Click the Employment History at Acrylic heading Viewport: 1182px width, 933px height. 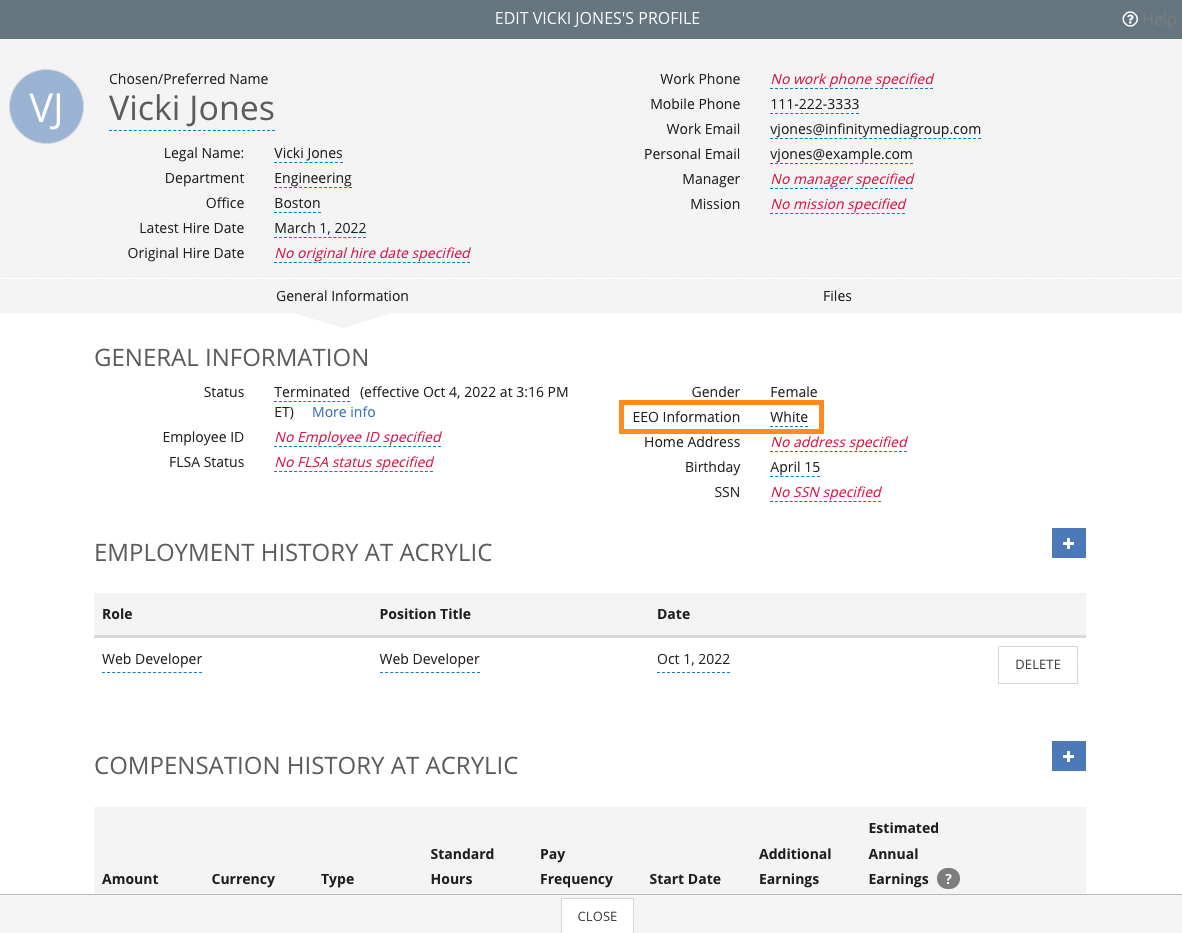[293, 552]
